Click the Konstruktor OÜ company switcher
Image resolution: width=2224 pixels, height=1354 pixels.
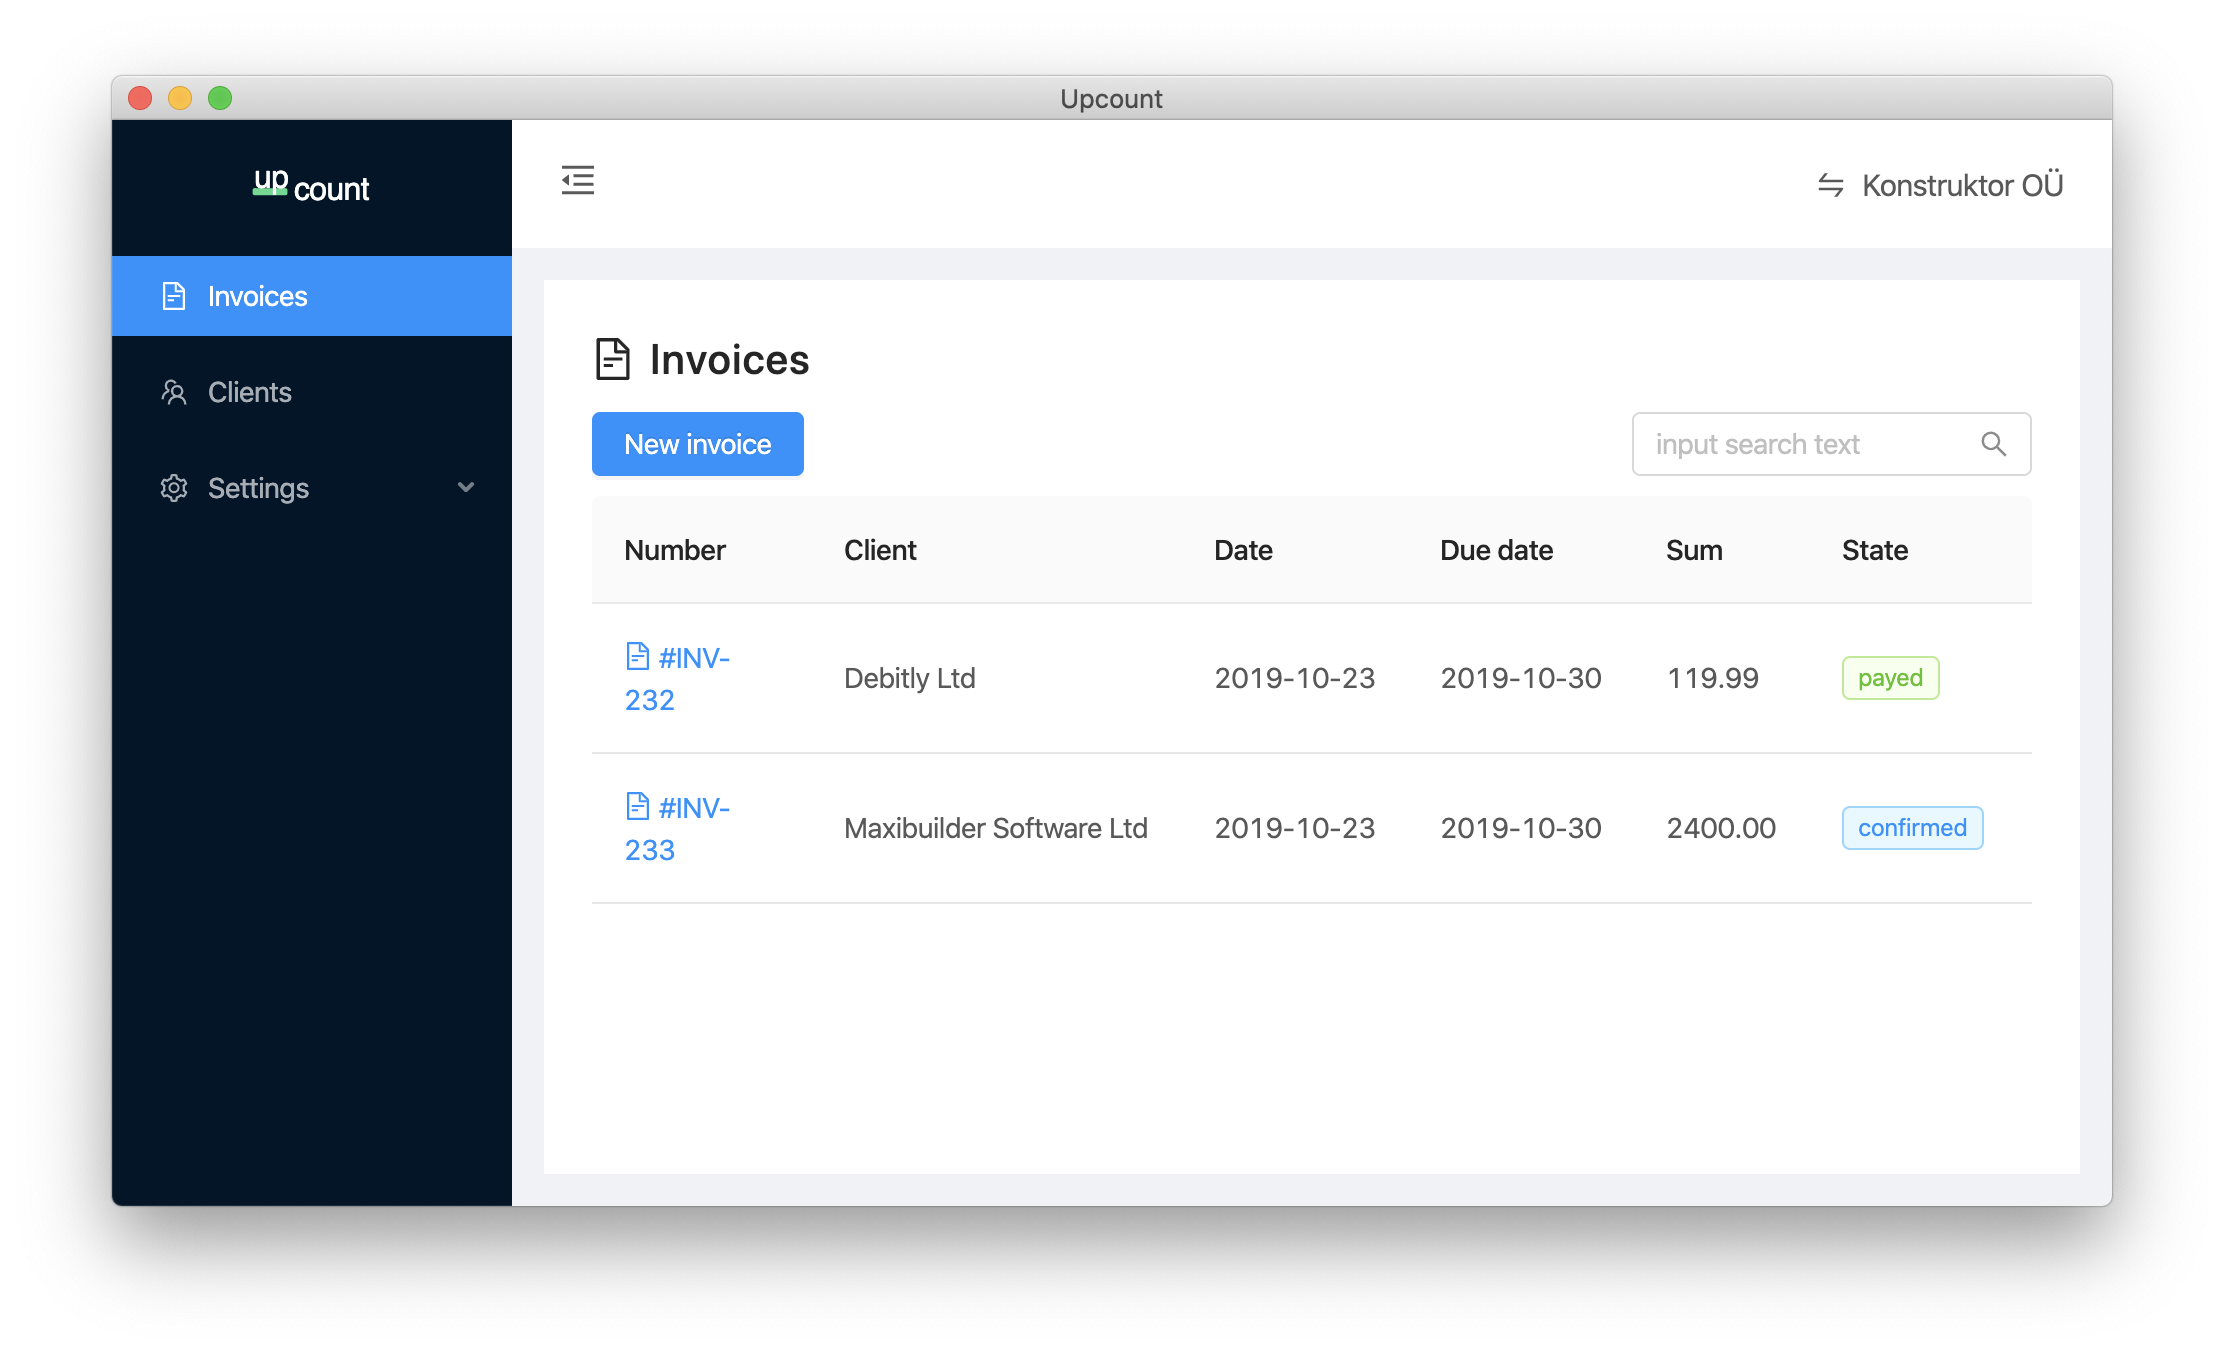[1946, 183]
